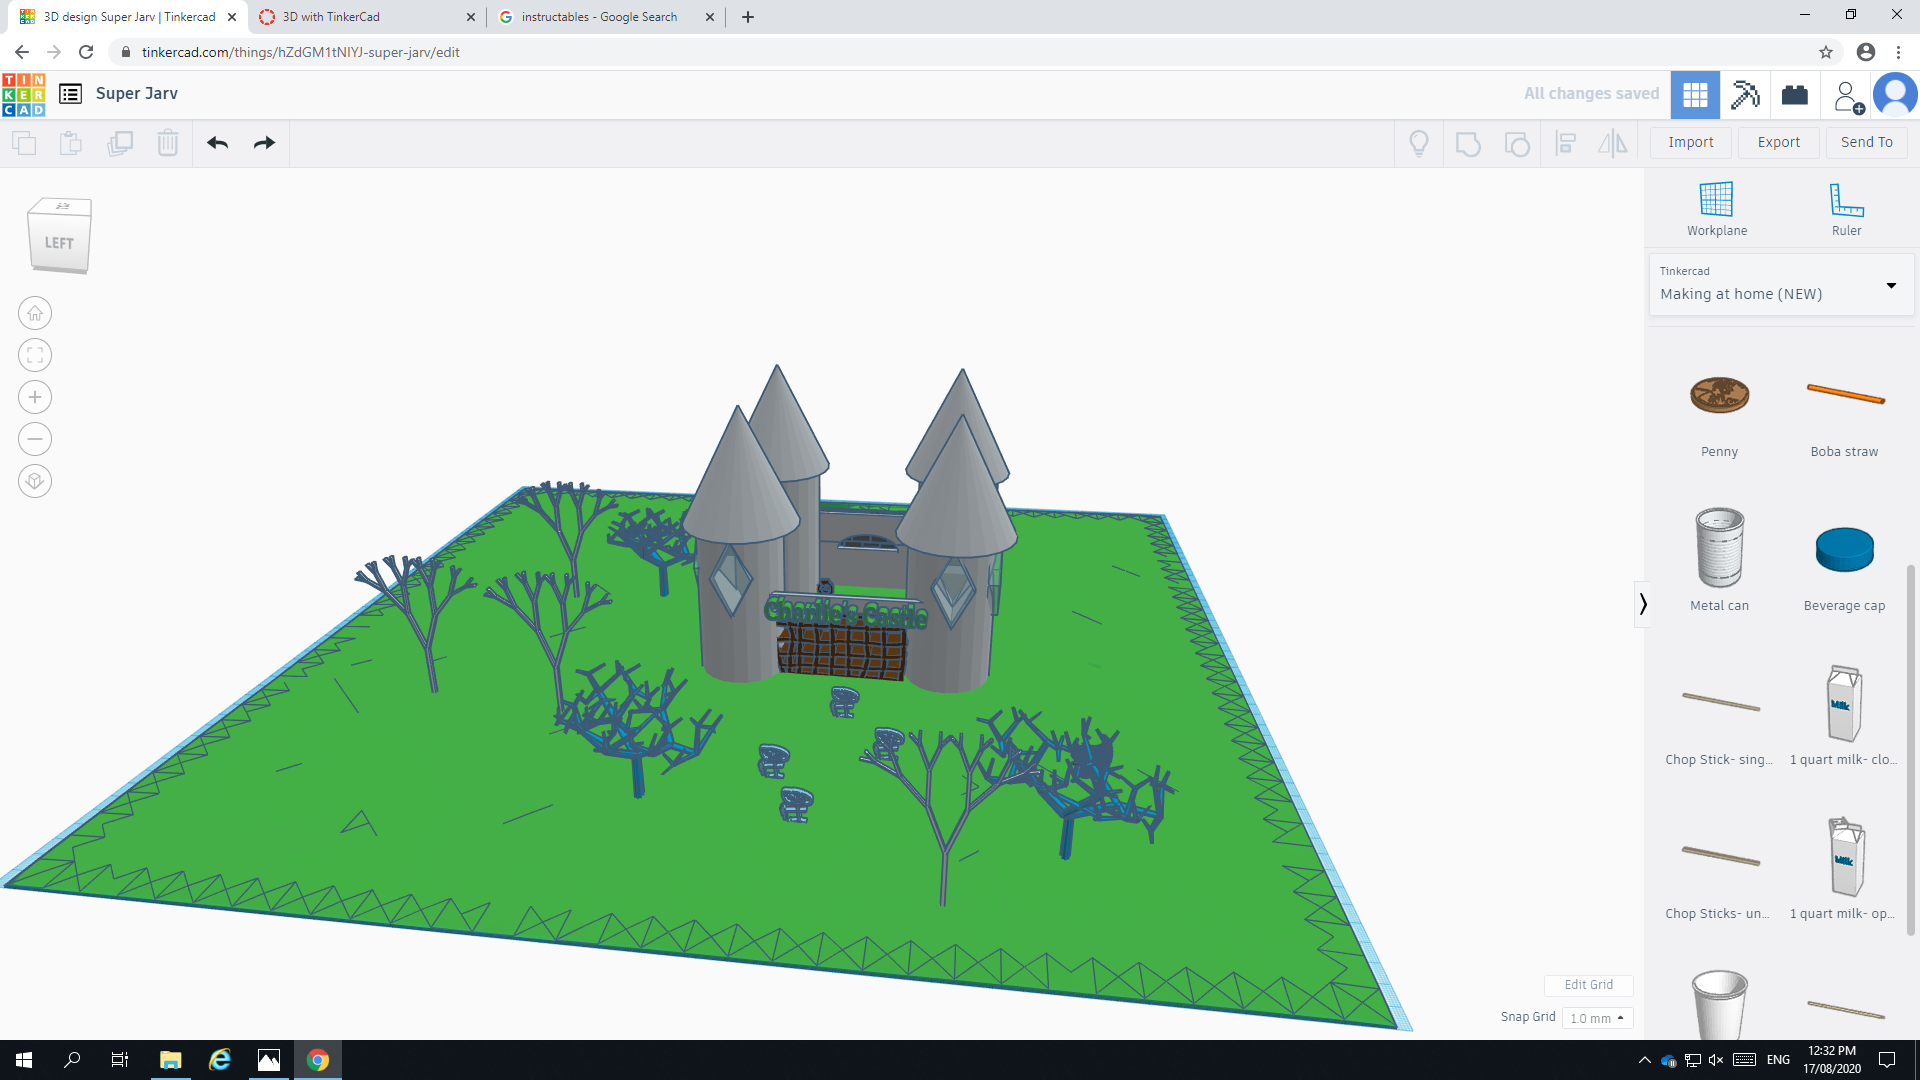Select the Workplane tool
Image resolution: width=1920 pixels, height=1080 pixels.
point(1717,209)
